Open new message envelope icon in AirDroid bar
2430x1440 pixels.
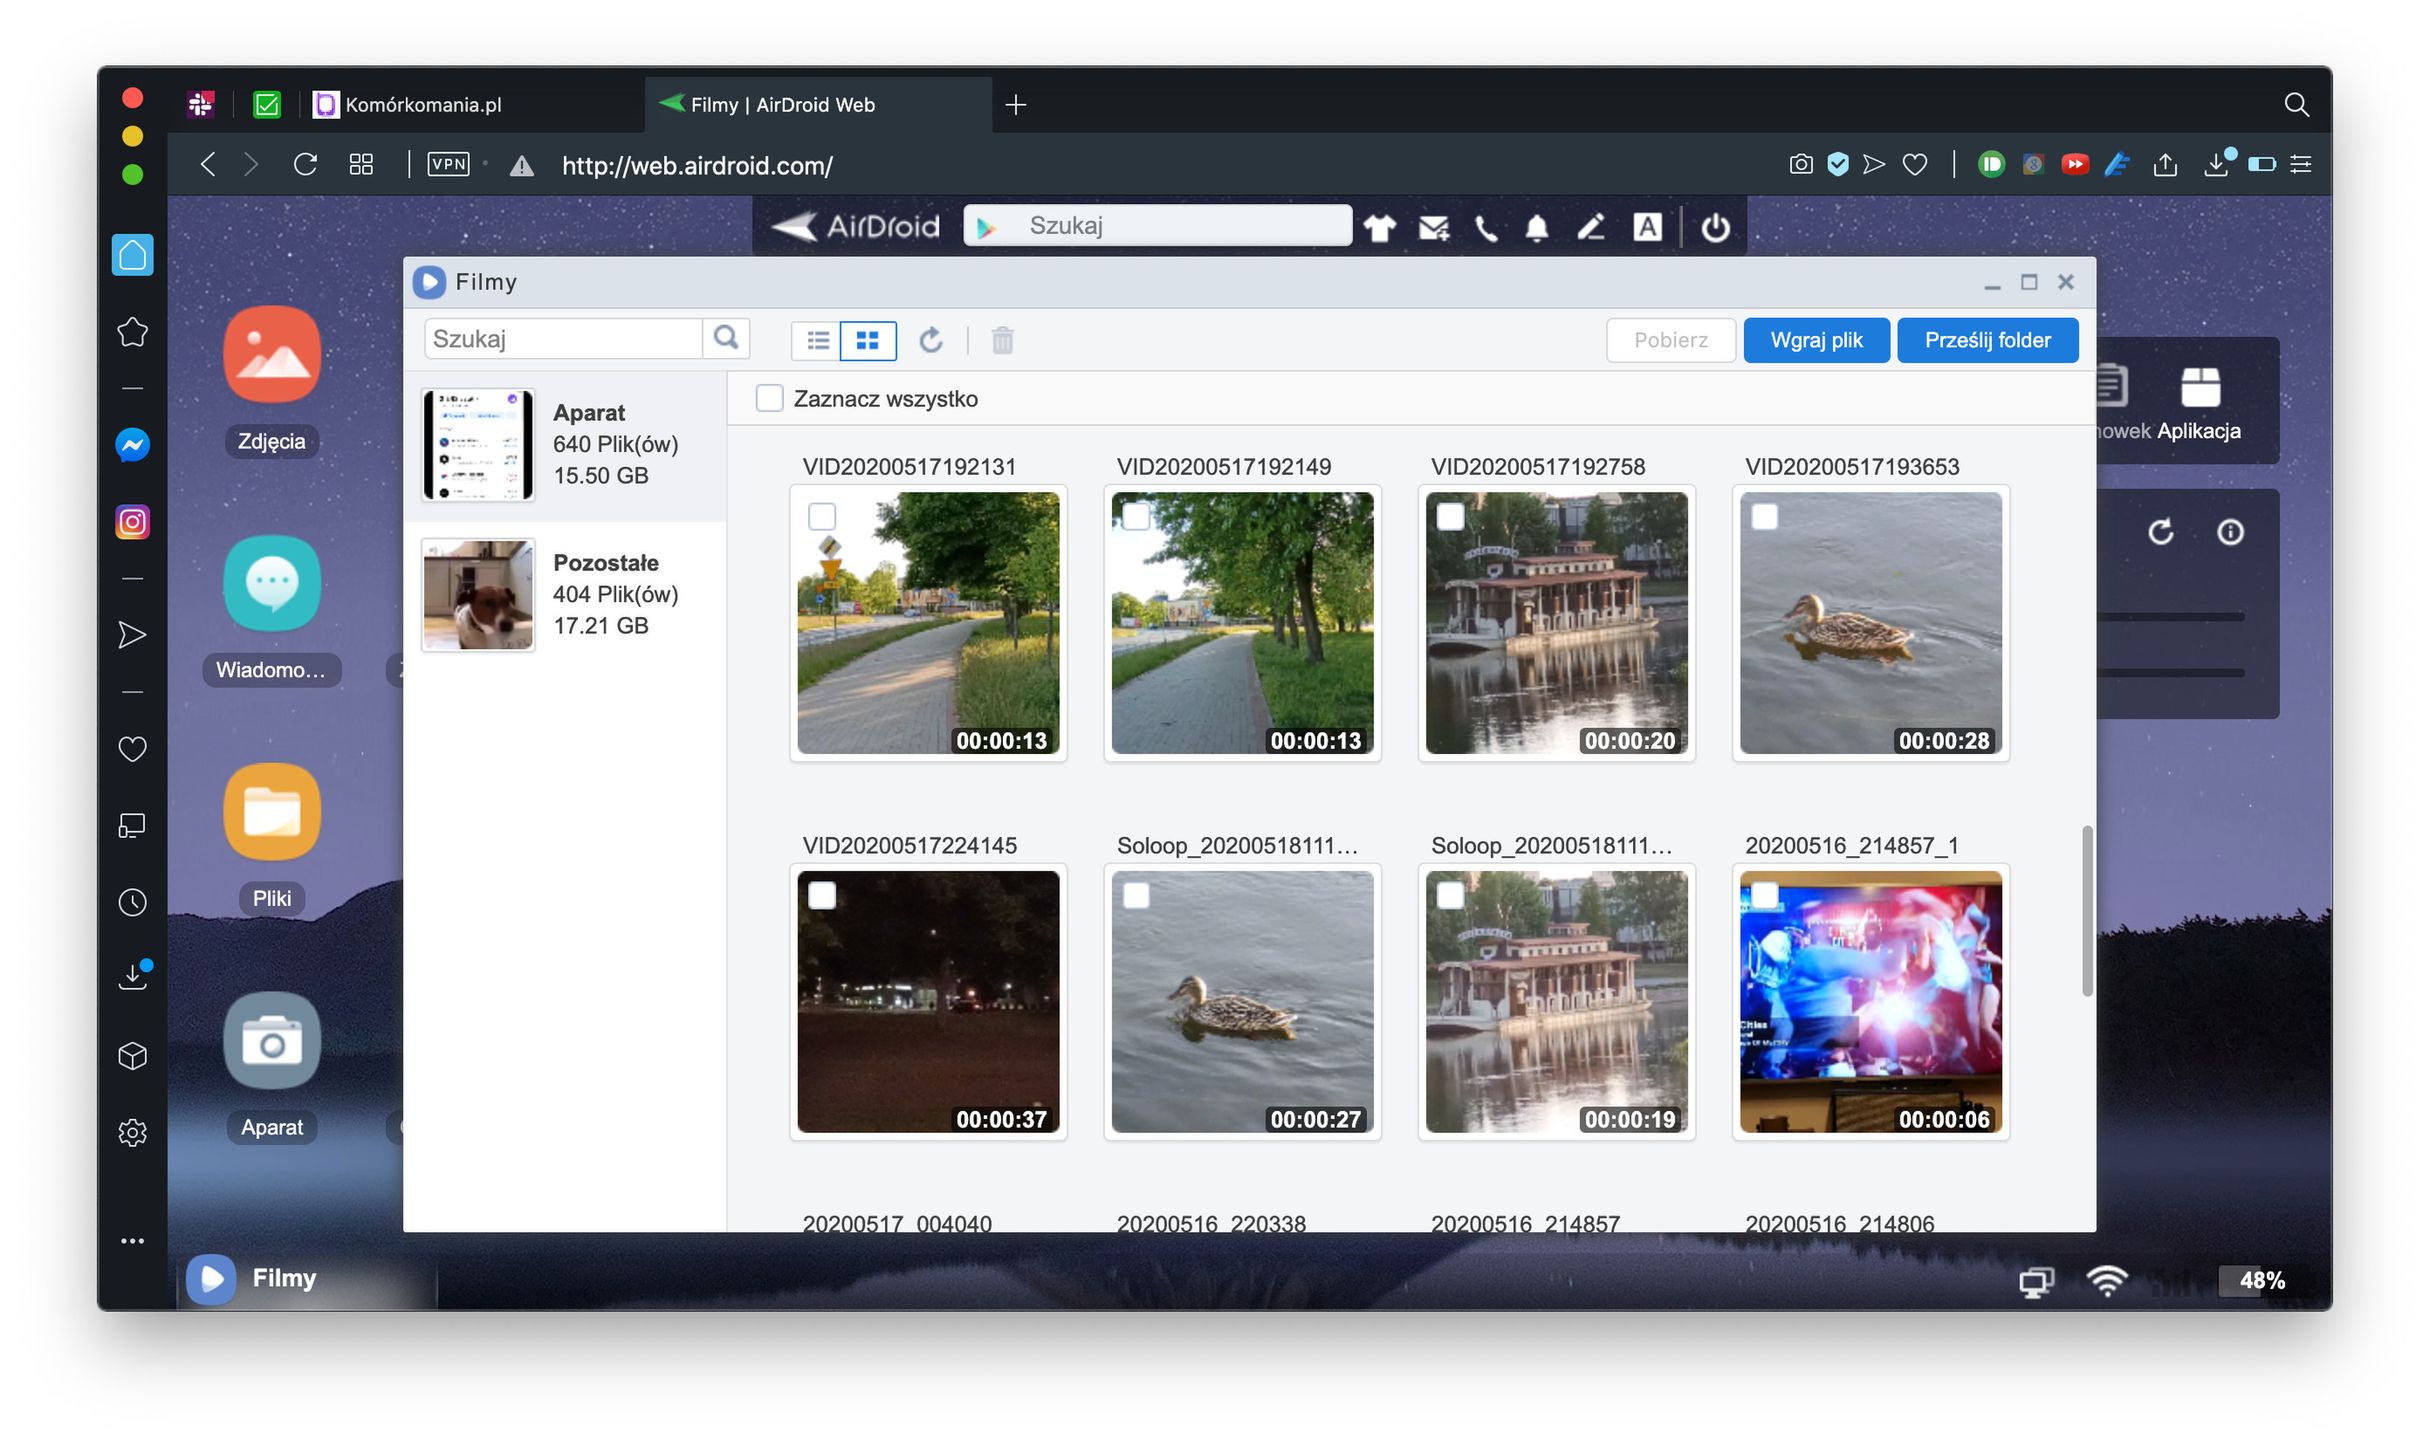point(1434,228)
